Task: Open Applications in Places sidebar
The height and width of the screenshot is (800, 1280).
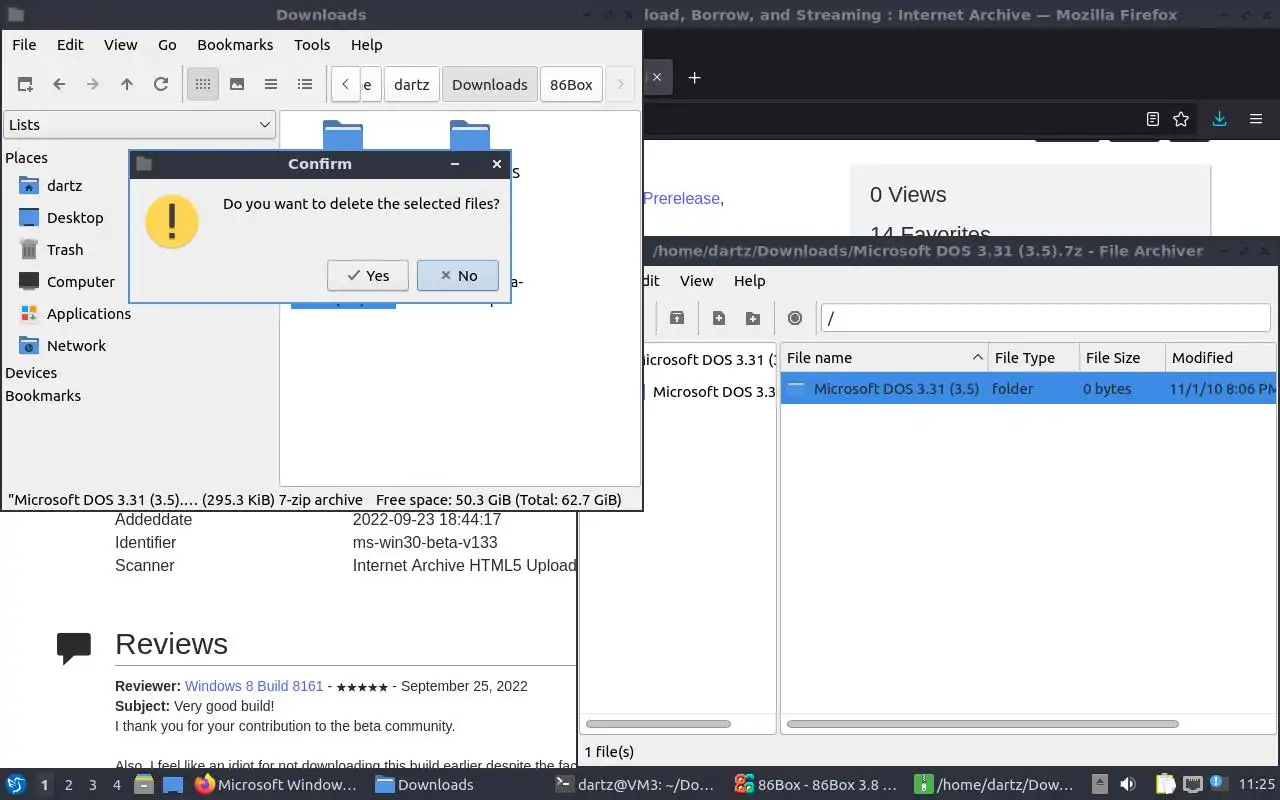Action: coord(89,314)
